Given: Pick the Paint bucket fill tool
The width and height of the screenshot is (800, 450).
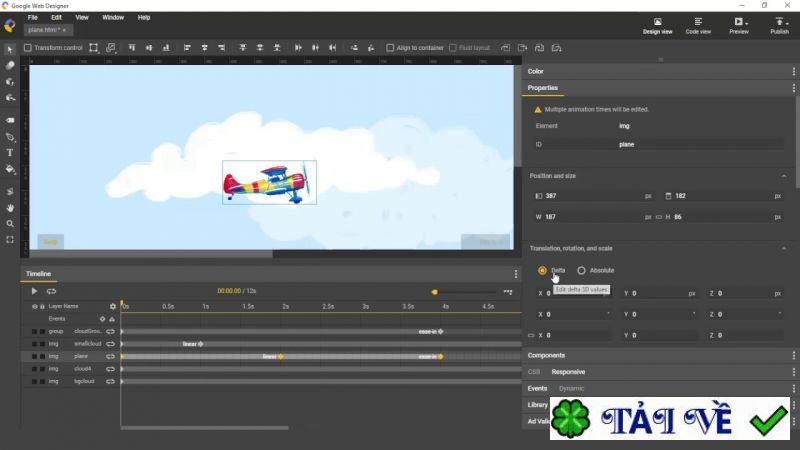Looking at the screenshot, I should [x=10, y=169].
